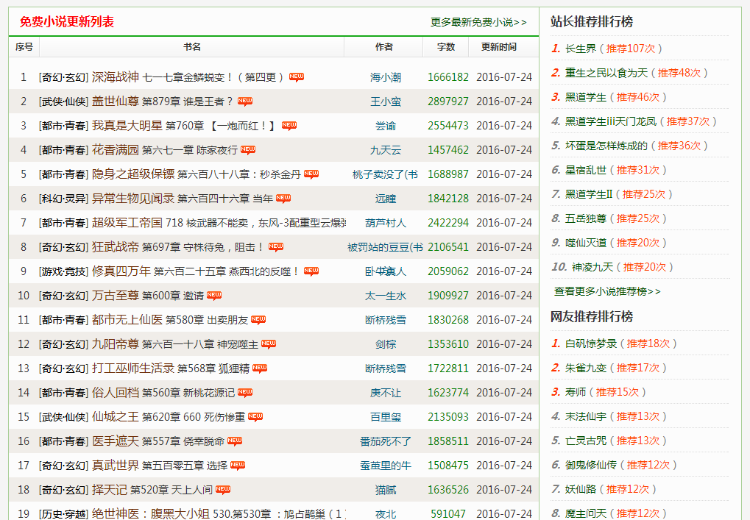Image resolution: width=750 pixels, height=520 pixels.
Task: Open author 王小蛮's page
Action: click(386, 101)
